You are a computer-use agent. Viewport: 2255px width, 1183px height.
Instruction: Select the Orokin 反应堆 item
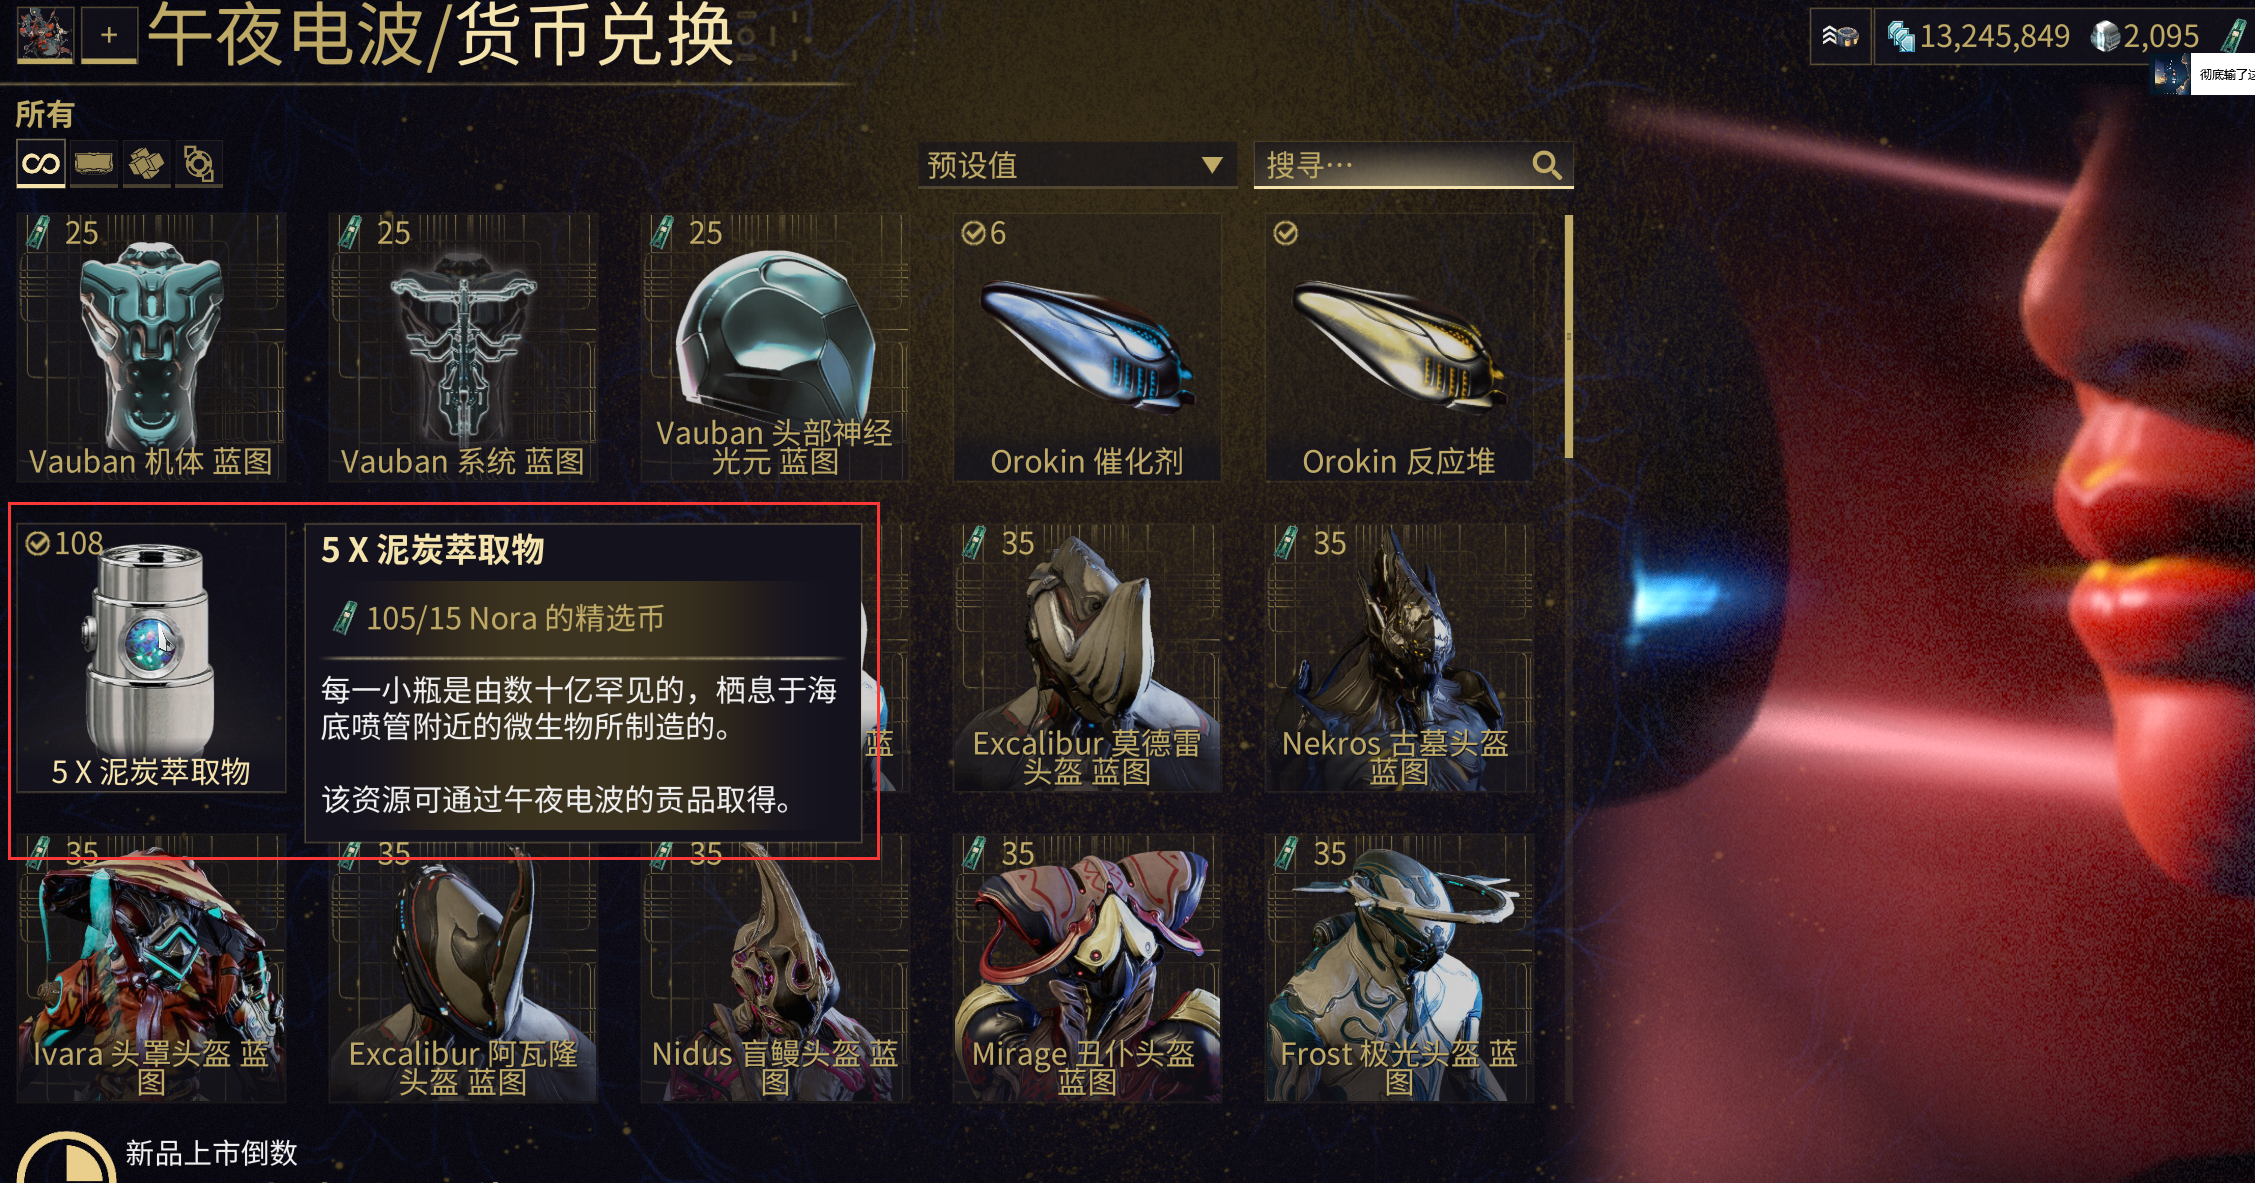(1399, 347)
